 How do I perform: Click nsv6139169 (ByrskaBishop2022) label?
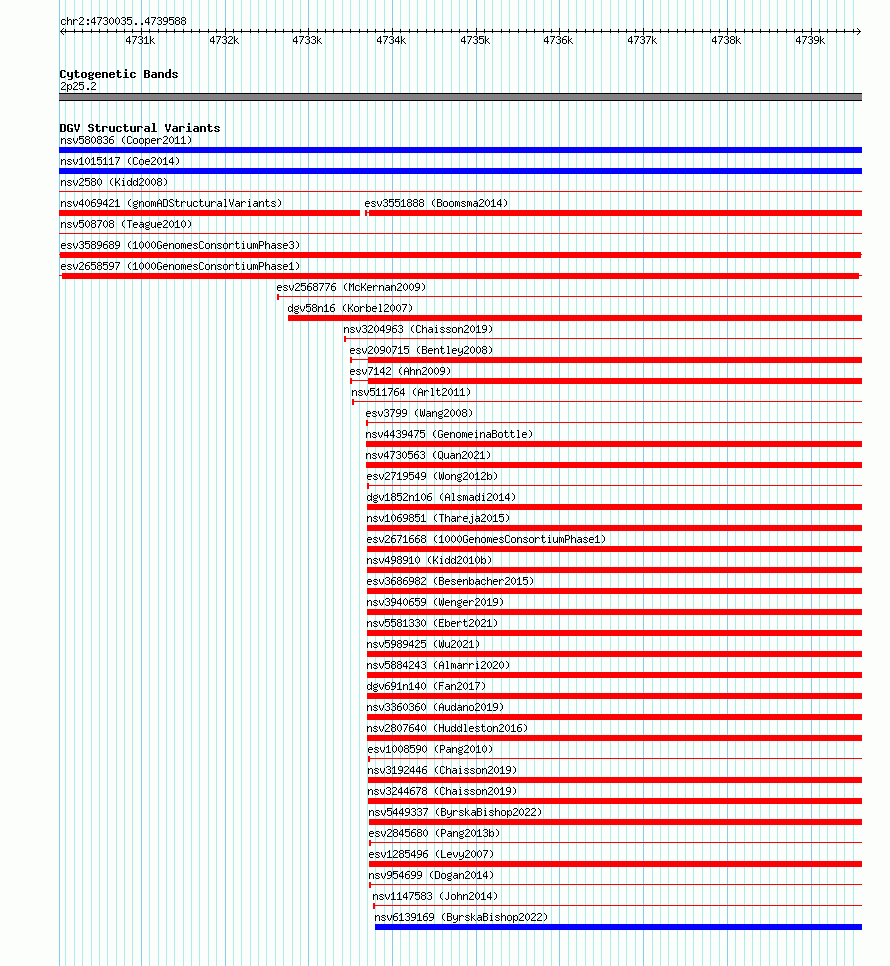point(461,917)
